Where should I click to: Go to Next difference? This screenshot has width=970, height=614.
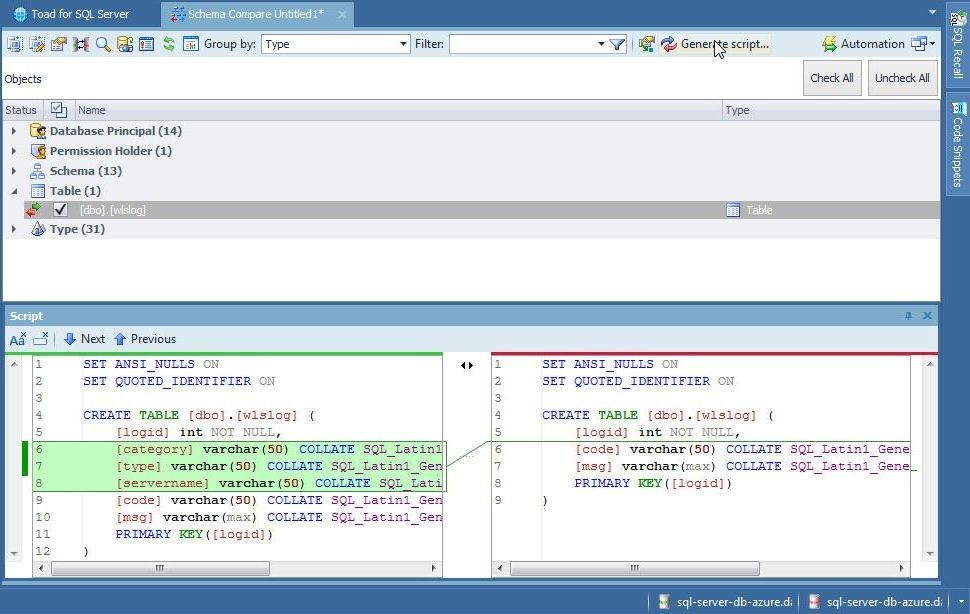pos(84,339)
